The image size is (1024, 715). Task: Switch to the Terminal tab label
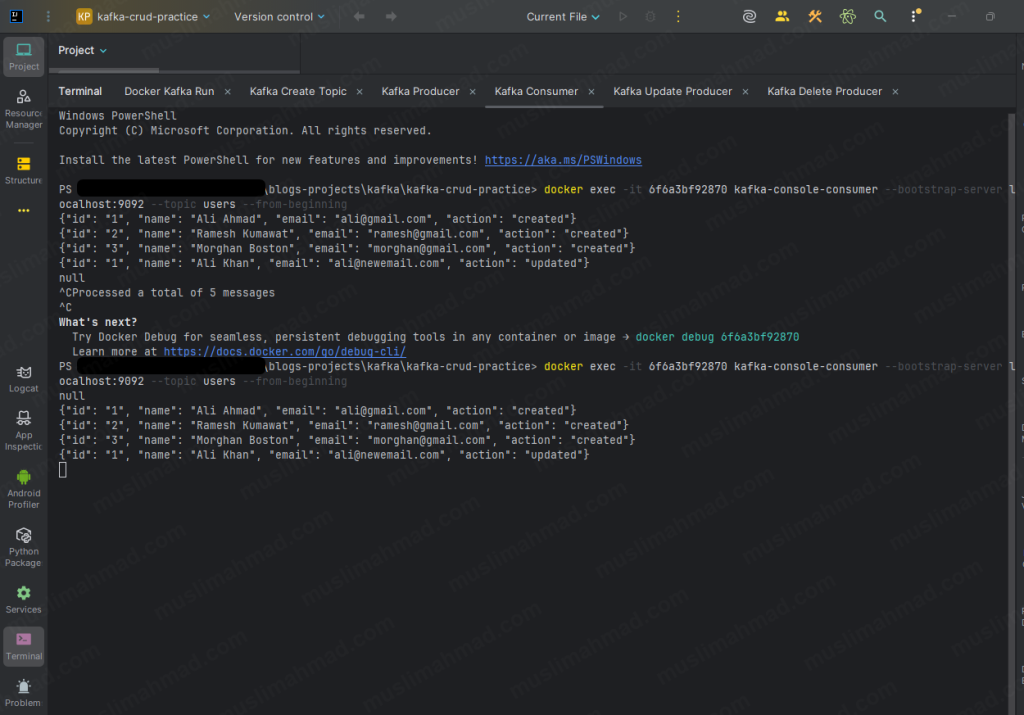tap(80, 91)
